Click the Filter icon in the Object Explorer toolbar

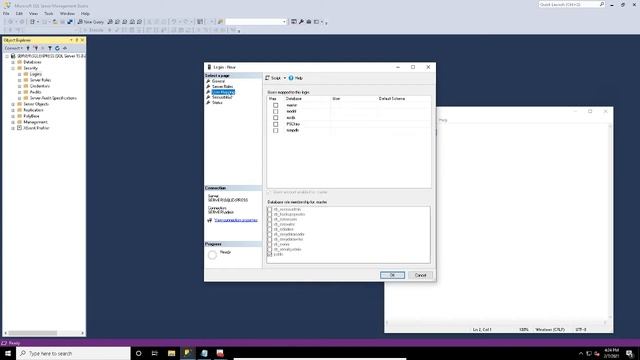(50, 48)
